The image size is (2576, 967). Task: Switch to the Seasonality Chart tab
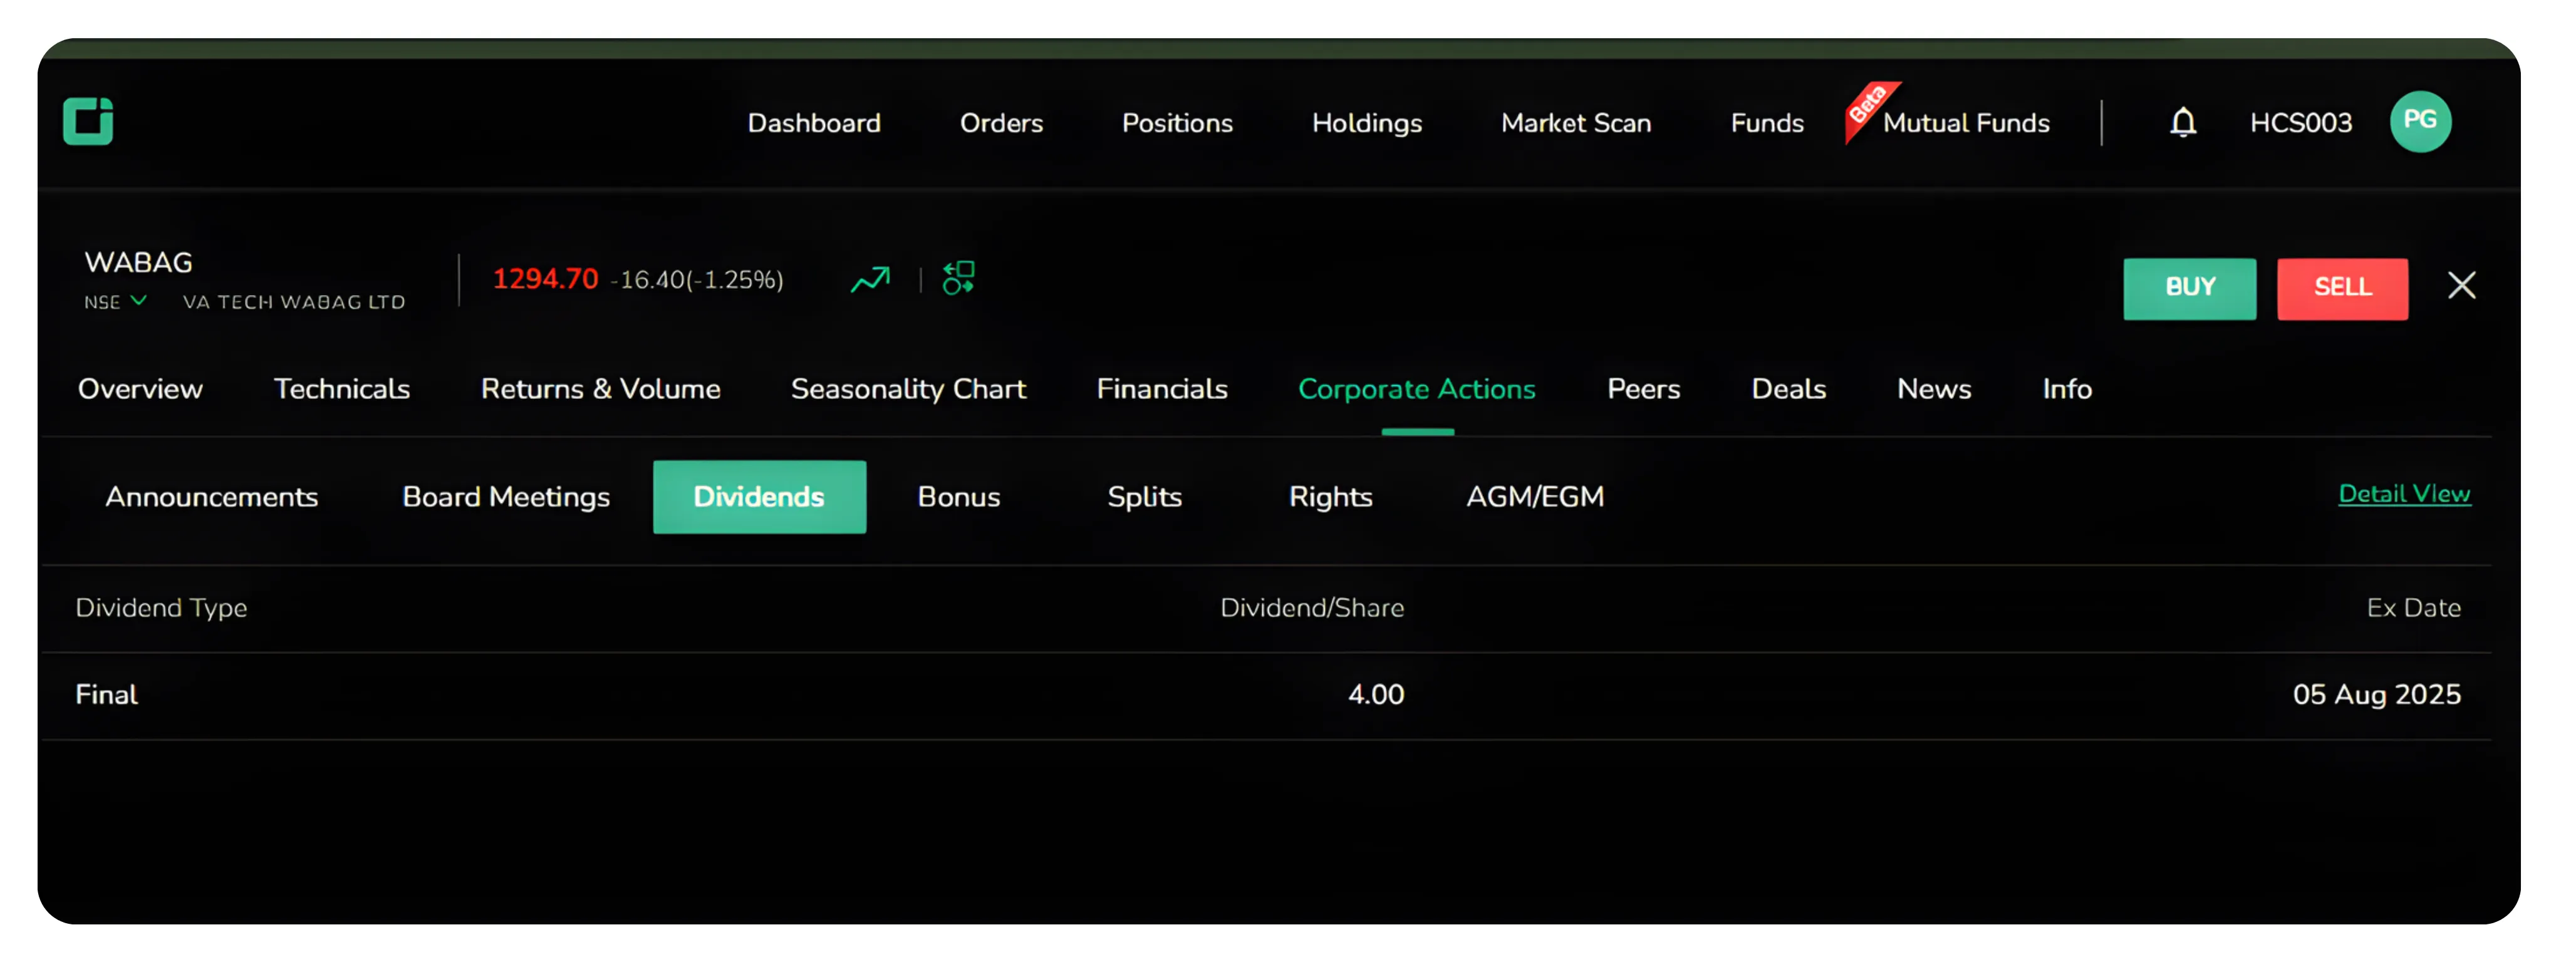click(908, 389)
